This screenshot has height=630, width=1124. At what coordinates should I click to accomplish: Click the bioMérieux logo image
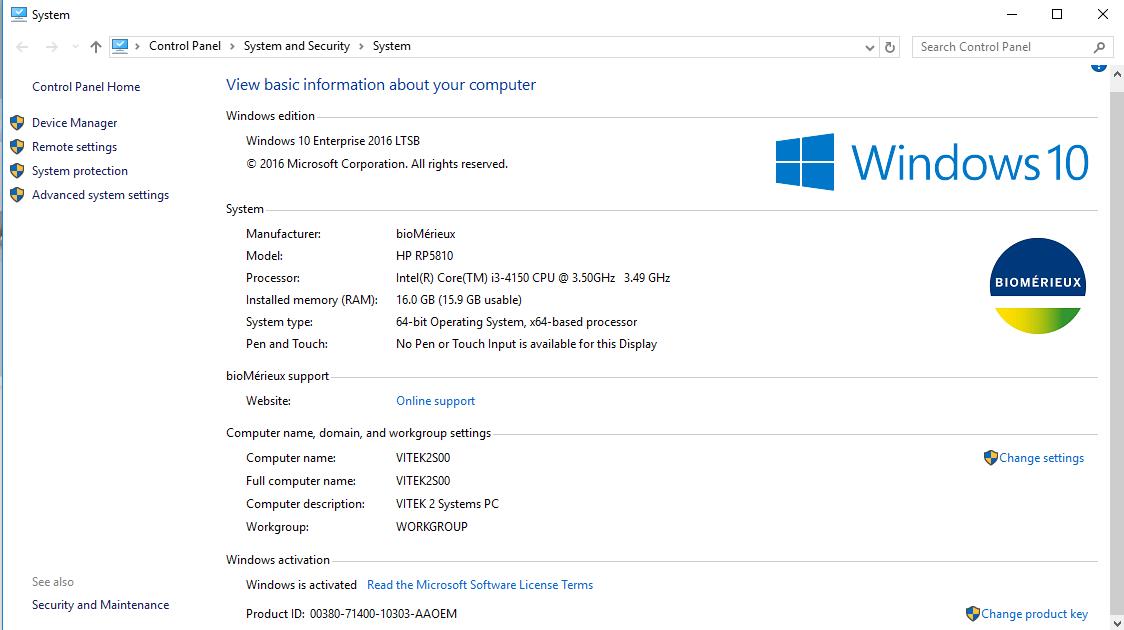(1036, 286)
